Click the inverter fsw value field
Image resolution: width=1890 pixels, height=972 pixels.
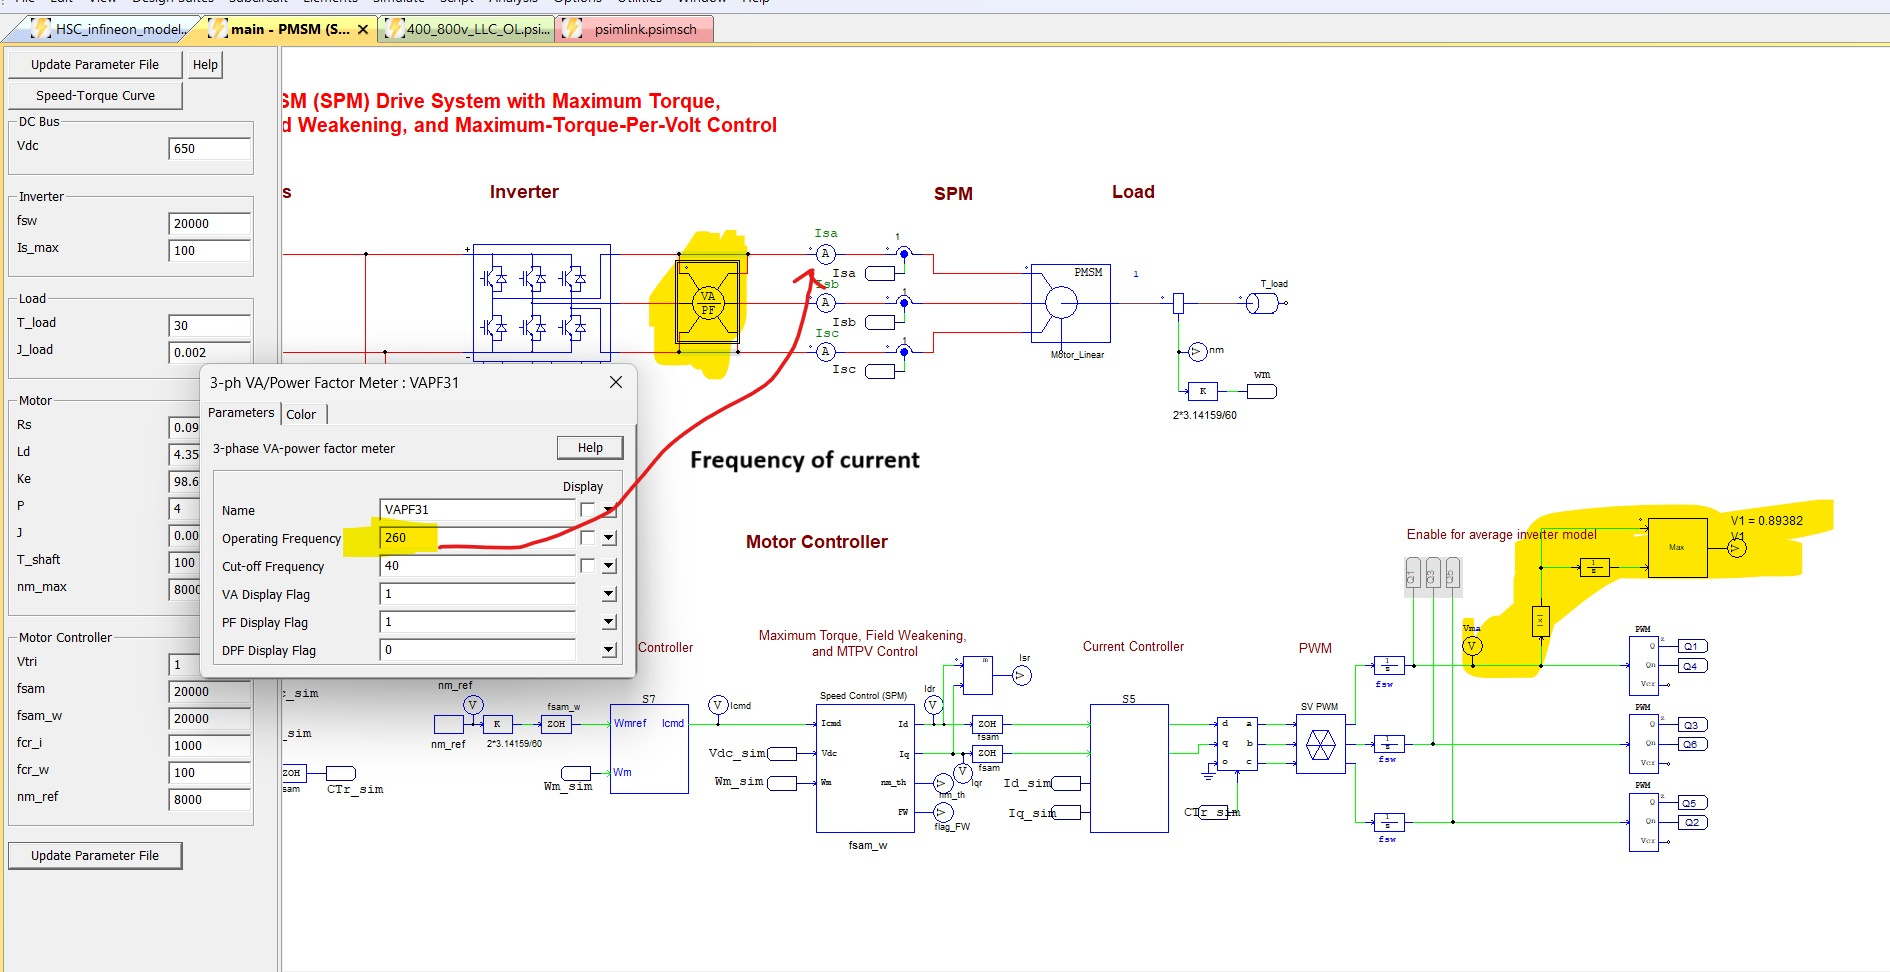[x=209, y=224]
